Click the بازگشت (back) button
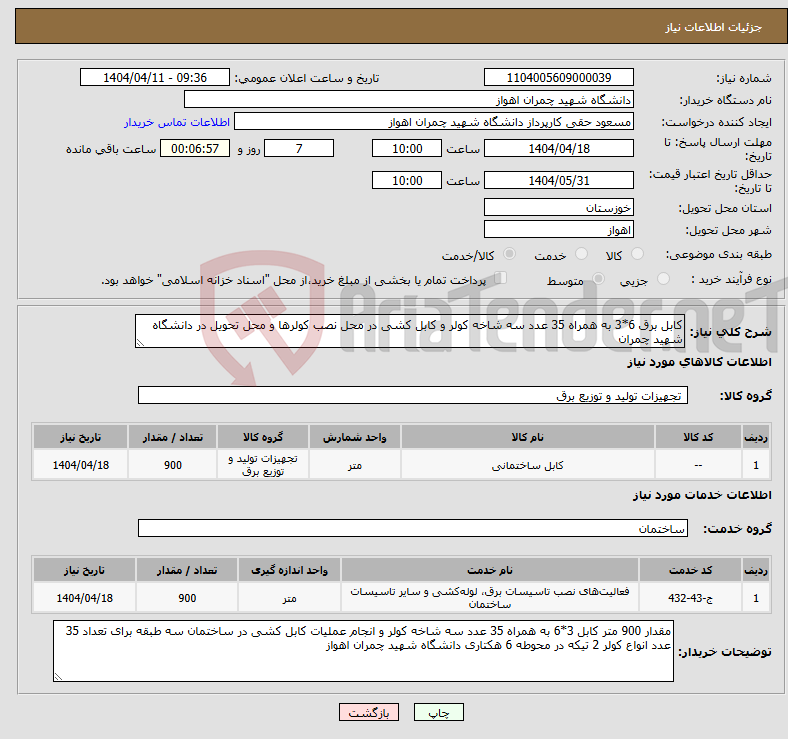The height and width of the screenshot is (739, 788). 369,712
